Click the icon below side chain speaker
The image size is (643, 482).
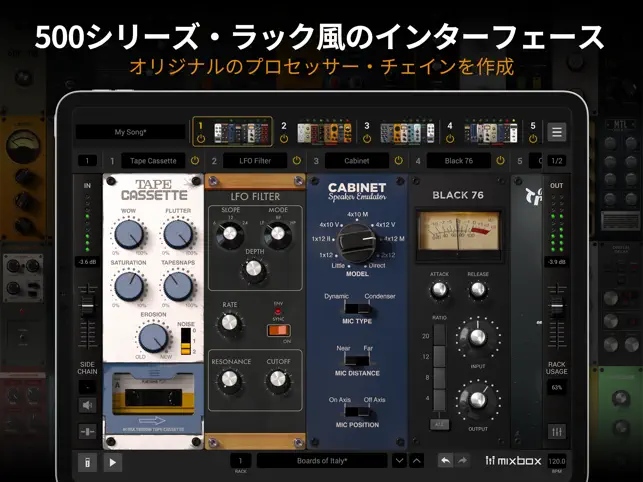(x=87, y=431)
